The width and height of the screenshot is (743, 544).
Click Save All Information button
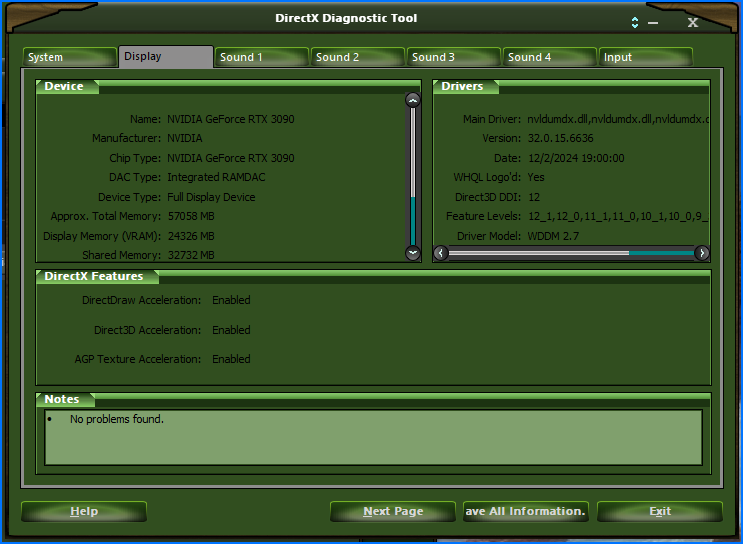(x=526, y=511)
